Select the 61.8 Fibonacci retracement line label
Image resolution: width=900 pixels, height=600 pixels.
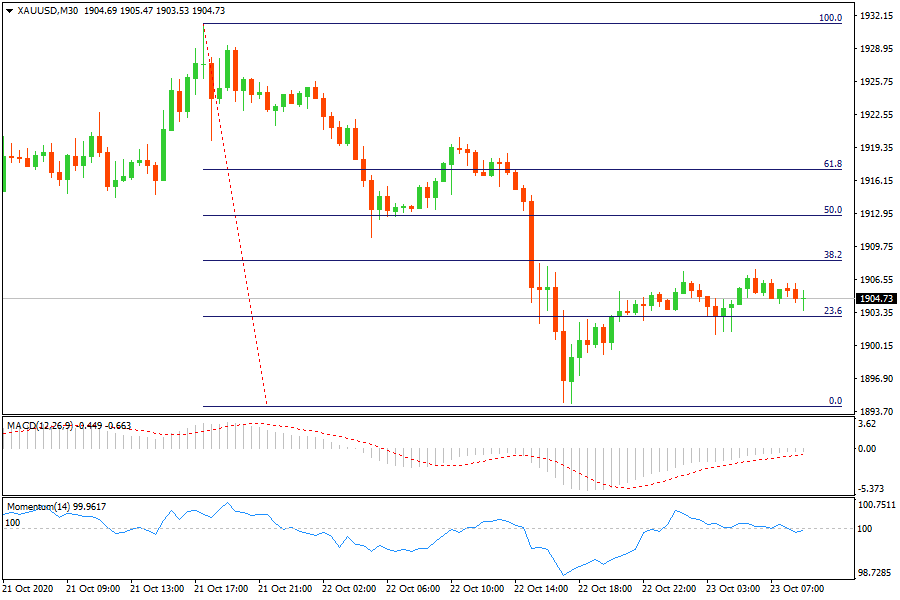tap(832, 163)
